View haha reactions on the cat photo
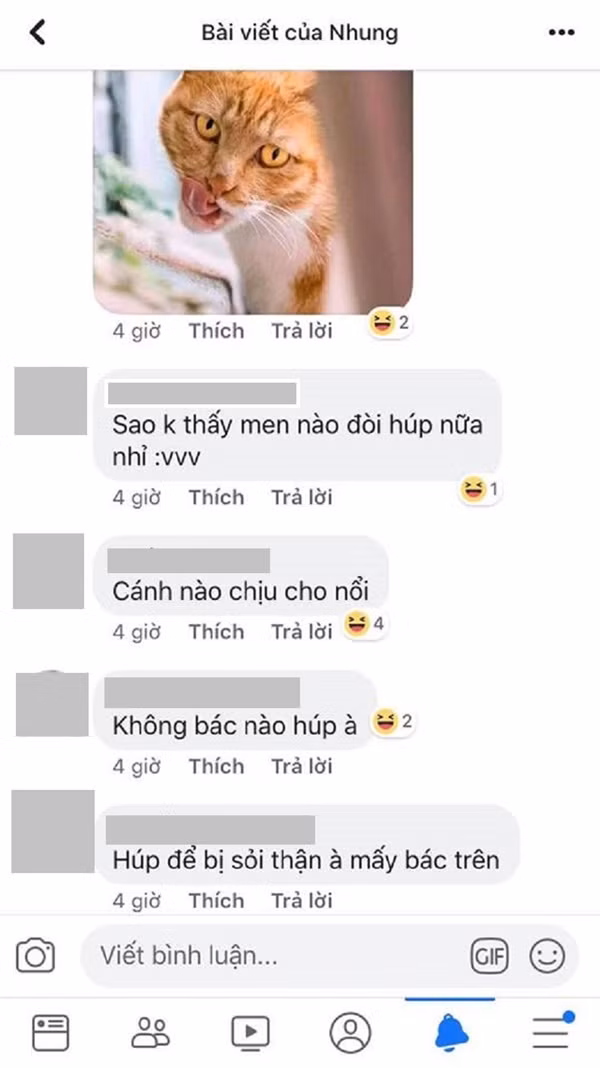The width and height of the screenshot is (600, 1068). pos(390,323)
